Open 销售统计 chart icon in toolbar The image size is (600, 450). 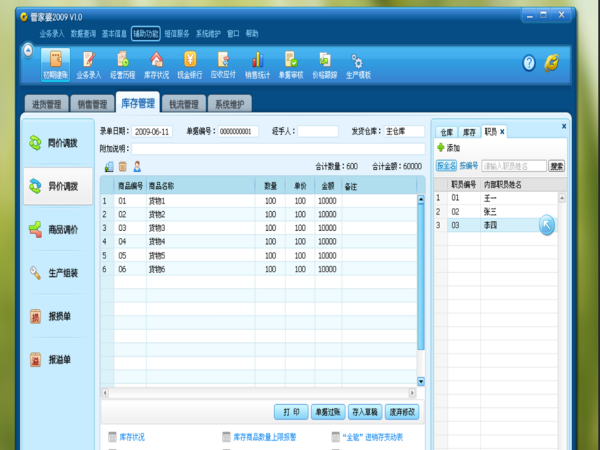pos(257,64)
